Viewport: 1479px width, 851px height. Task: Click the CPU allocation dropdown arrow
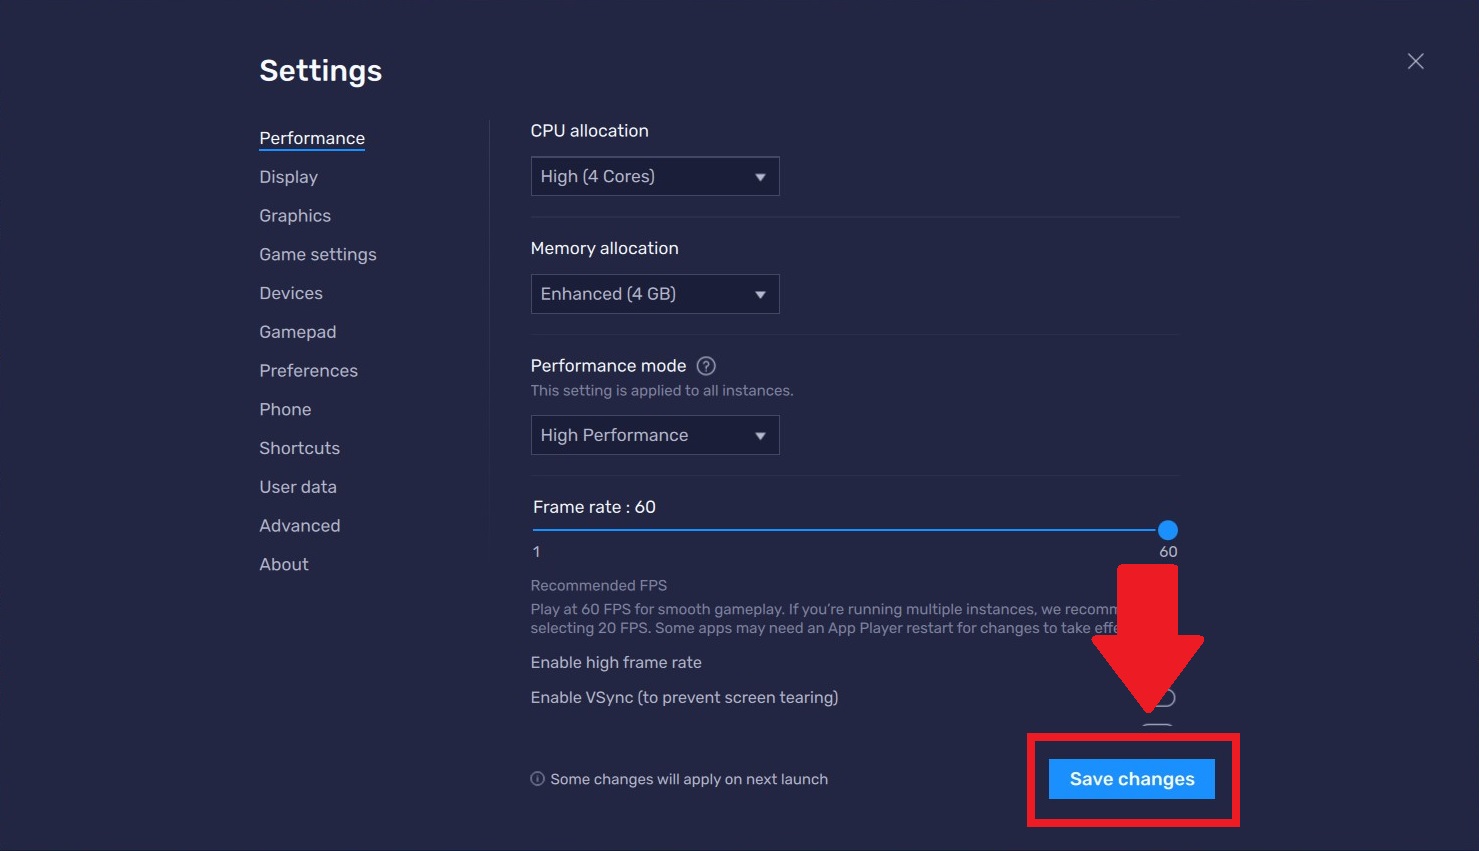pyautogui.click(x=759, y=176)
